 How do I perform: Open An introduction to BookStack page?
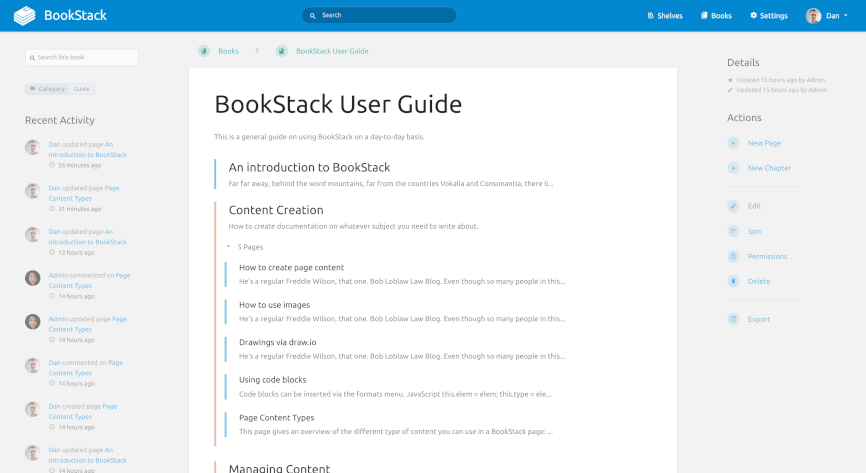[309, 167]
